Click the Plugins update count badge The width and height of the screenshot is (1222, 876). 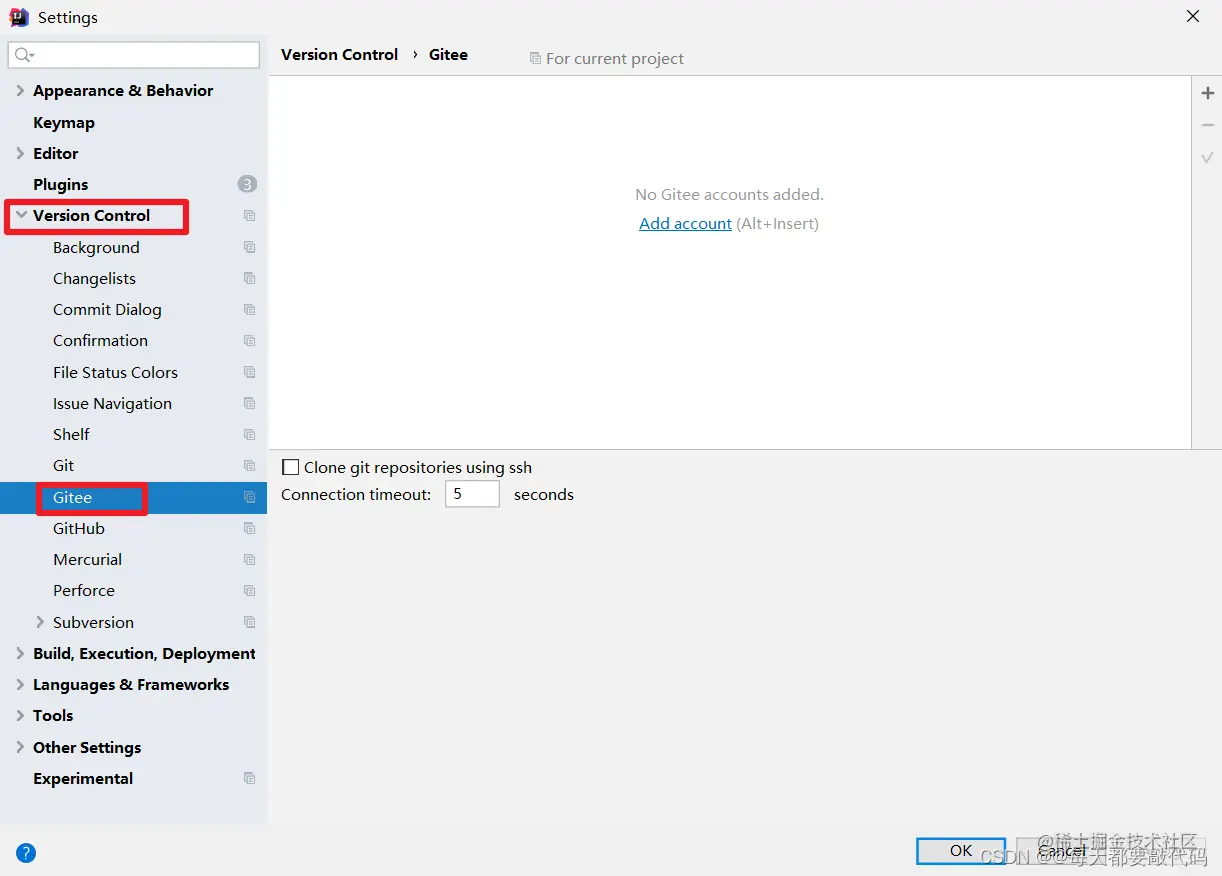[247, 184]
